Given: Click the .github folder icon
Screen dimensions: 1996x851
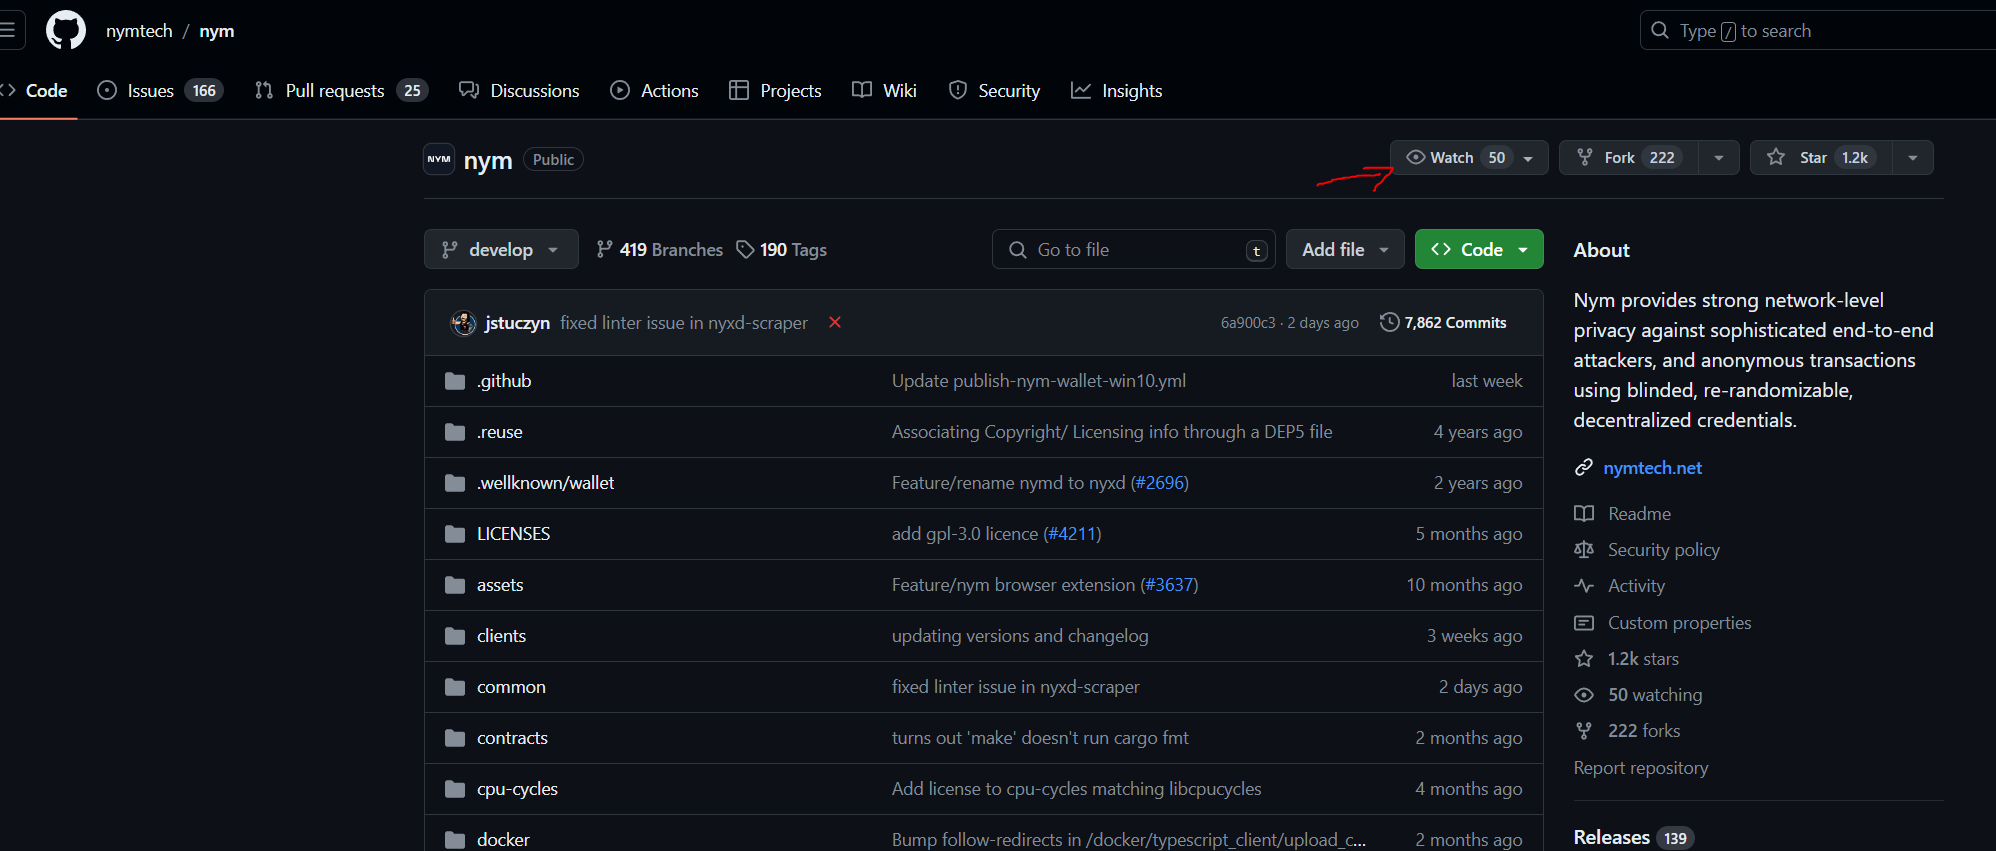Looking at the screenshot, I should point(455,381).
